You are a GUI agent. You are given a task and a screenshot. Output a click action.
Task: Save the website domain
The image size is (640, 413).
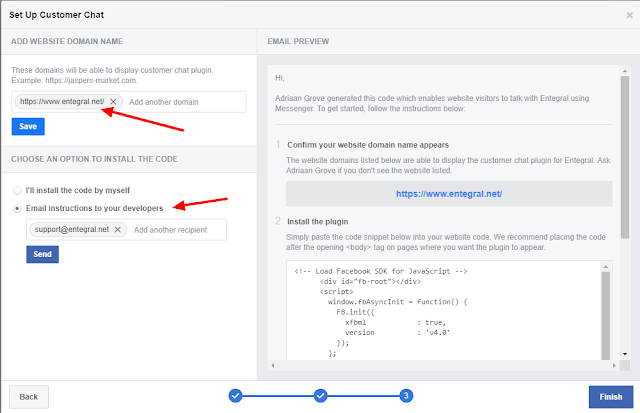point(28,127)
